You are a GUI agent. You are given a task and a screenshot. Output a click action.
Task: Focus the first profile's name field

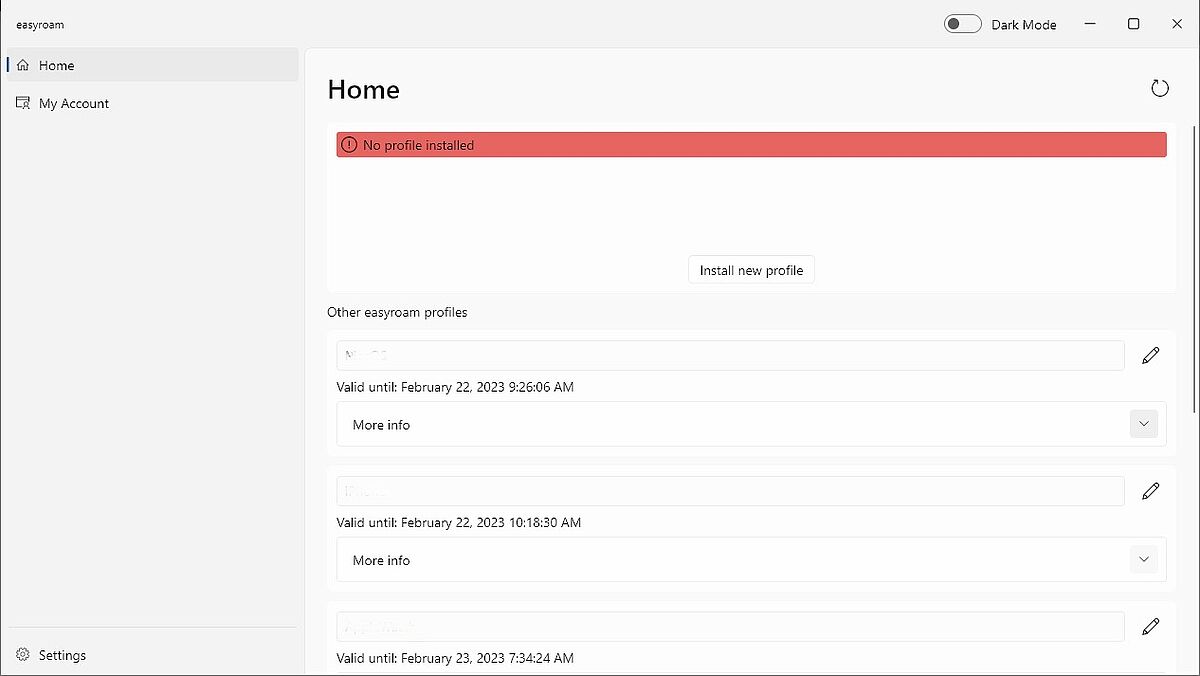coord(730,355)
